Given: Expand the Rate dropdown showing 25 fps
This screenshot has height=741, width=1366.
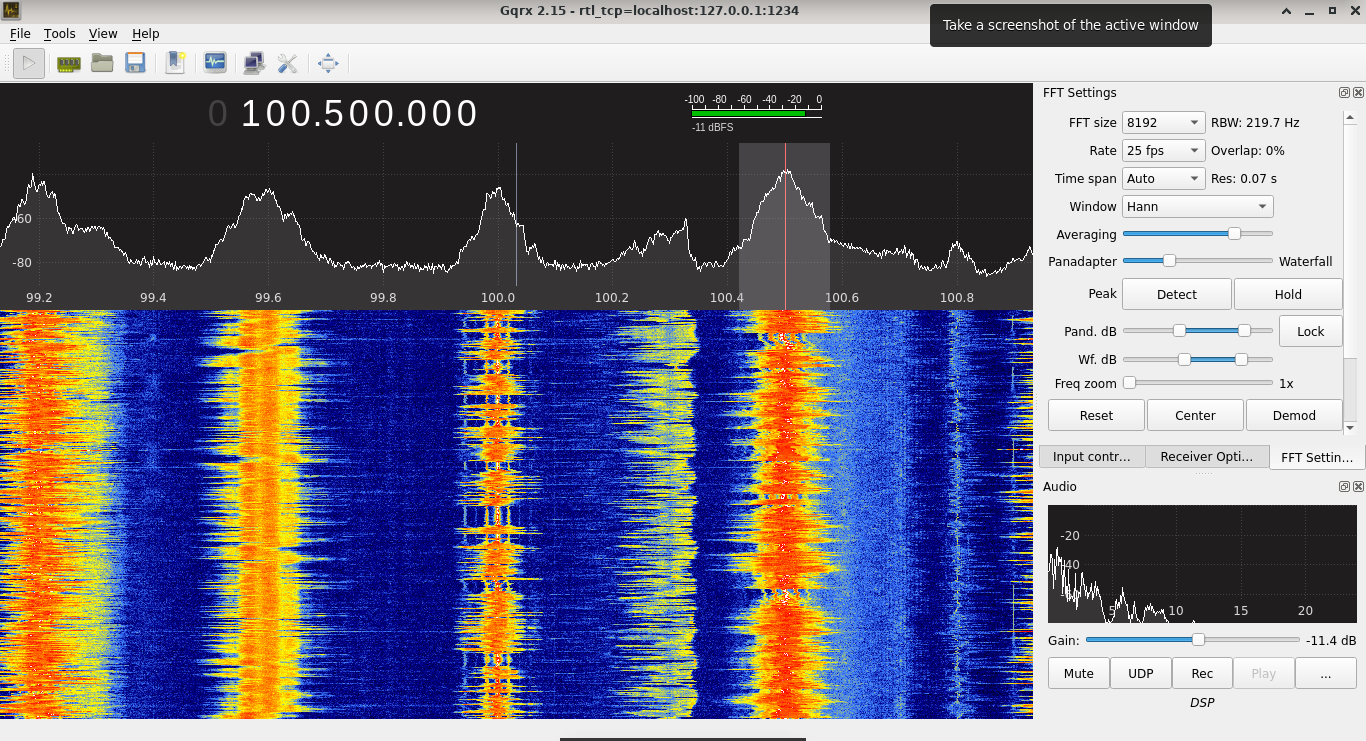Looking at the screenshot, I should [x=1163, y=150].
